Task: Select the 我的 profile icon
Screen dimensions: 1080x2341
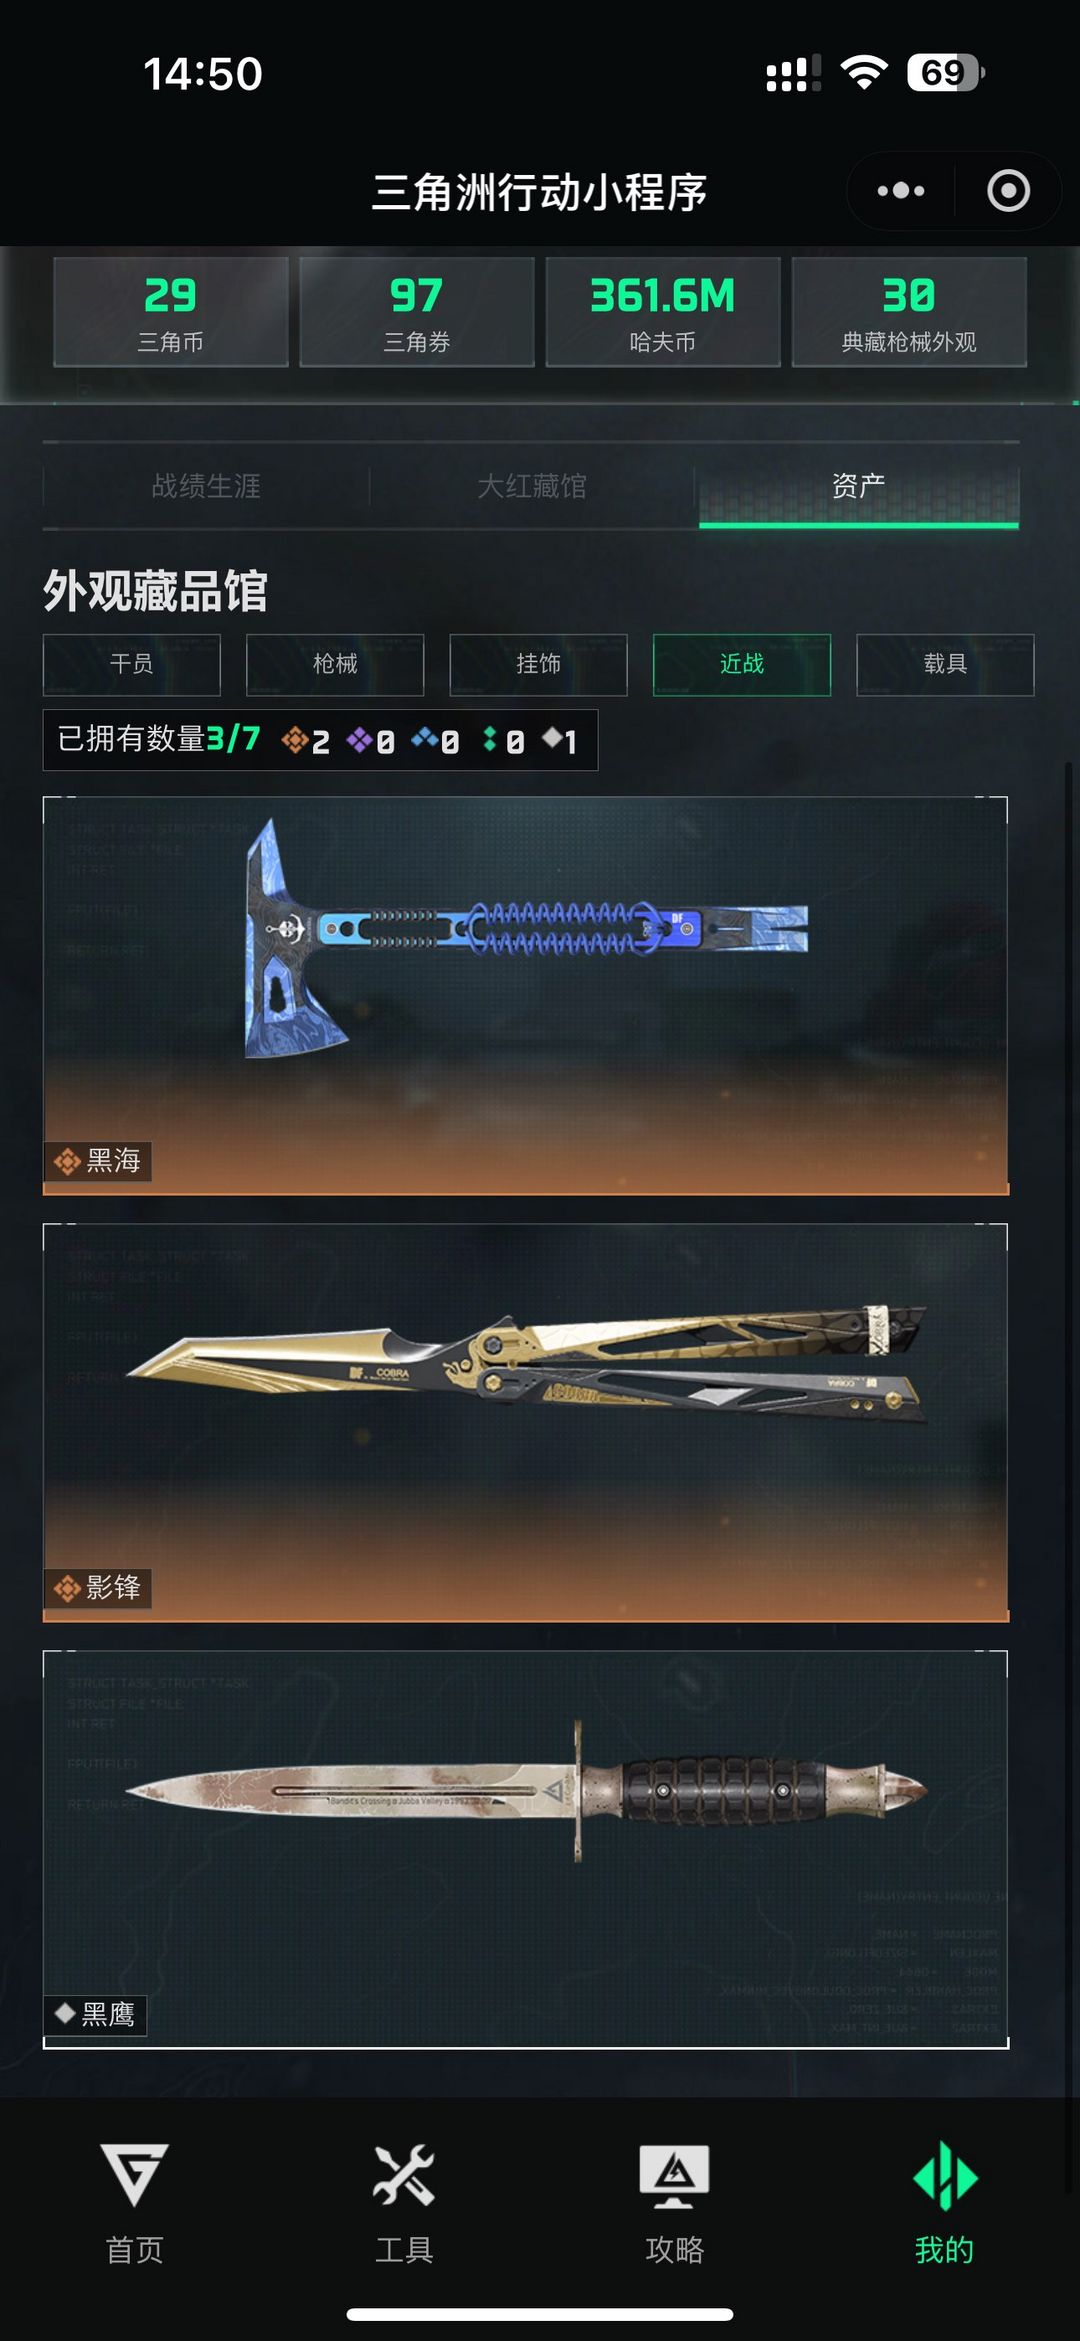Action: 945,2175
